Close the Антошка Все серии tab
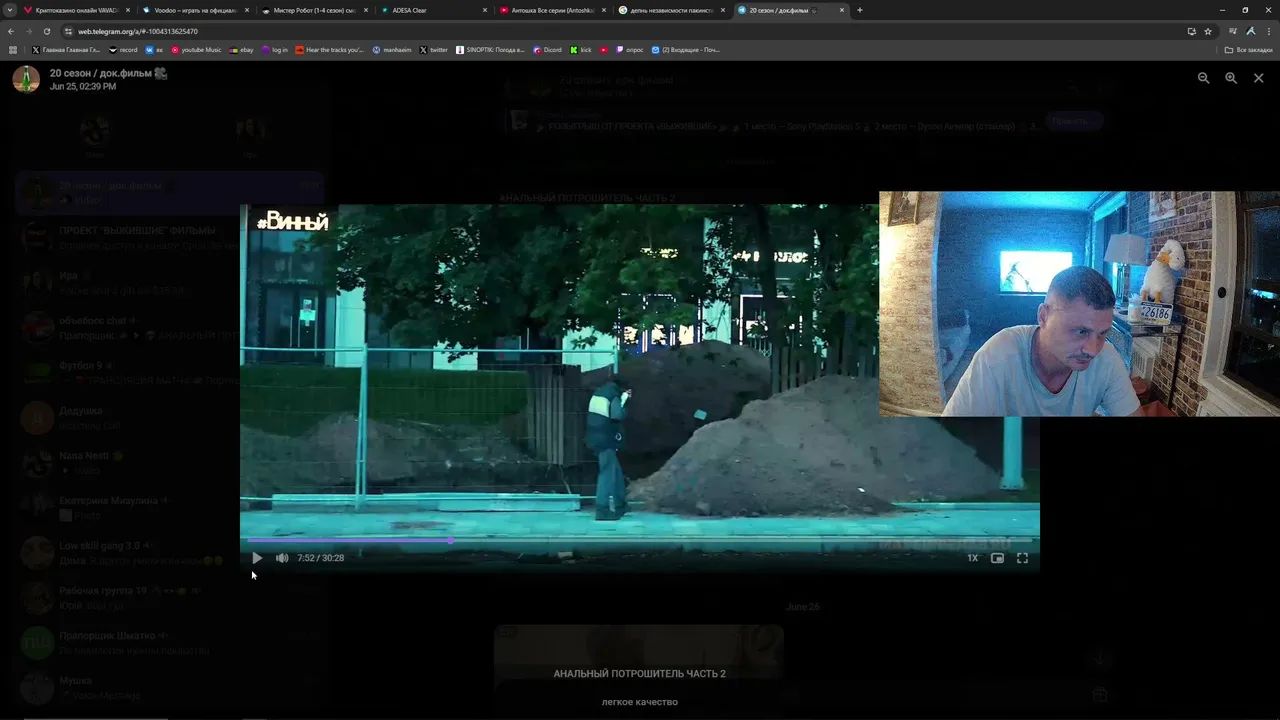Viewport: 1280px width, 720px height. pyautogui.click(x=603, y=10)
